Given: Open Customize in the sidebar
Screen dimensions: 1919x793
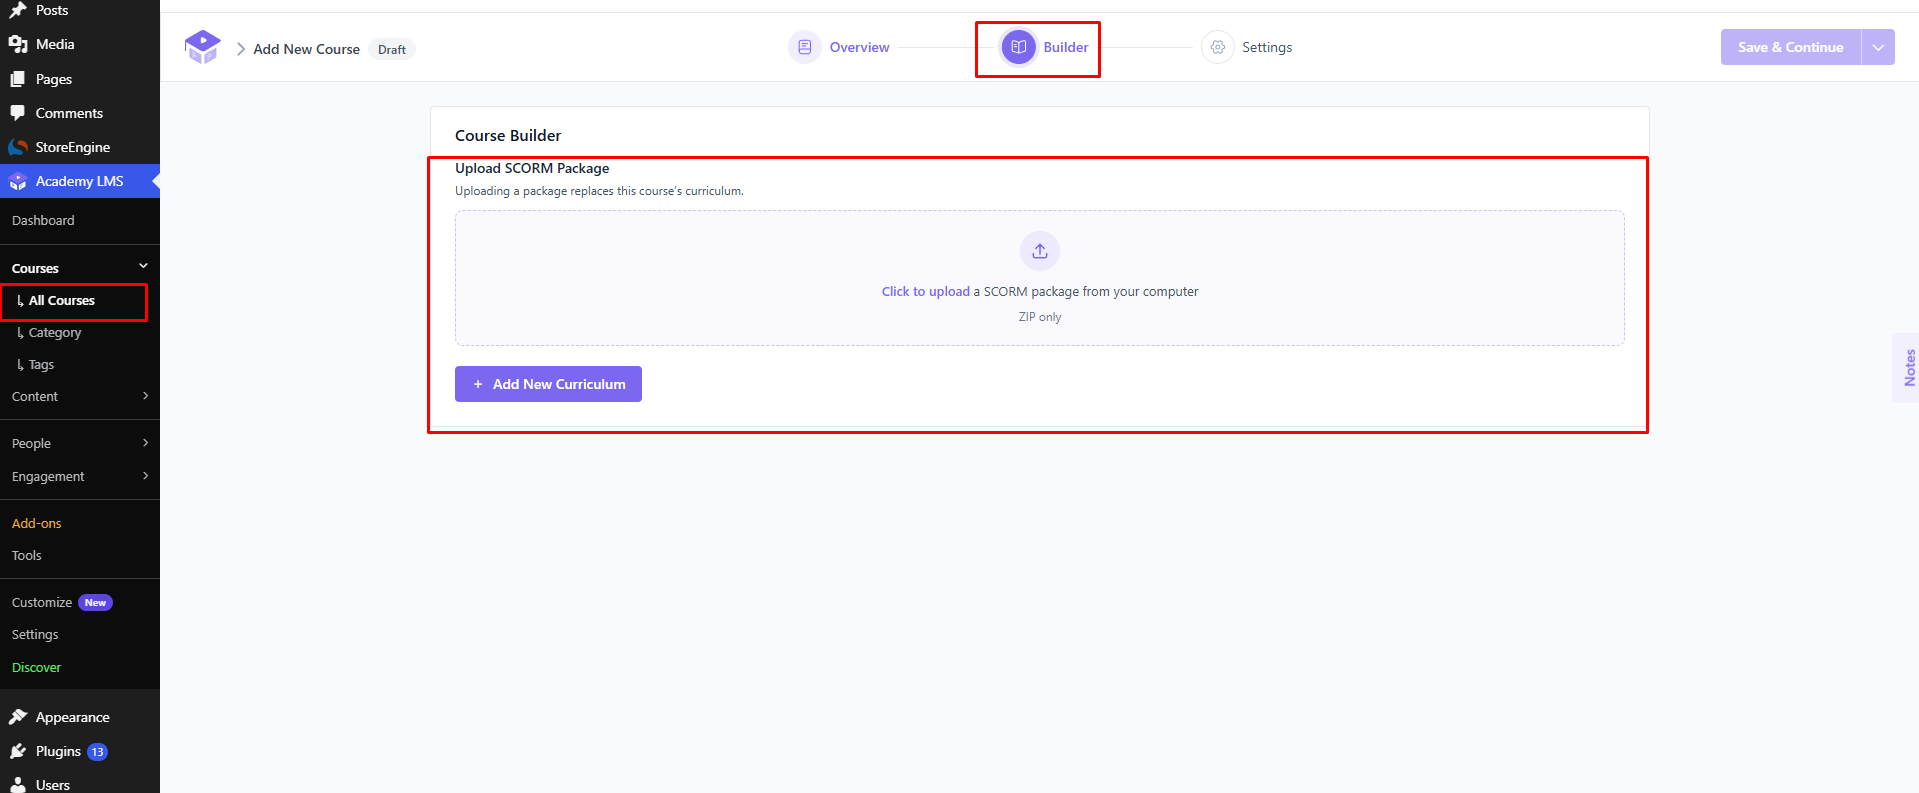Looking at the screenshot, I should click(x=42, y=602).
